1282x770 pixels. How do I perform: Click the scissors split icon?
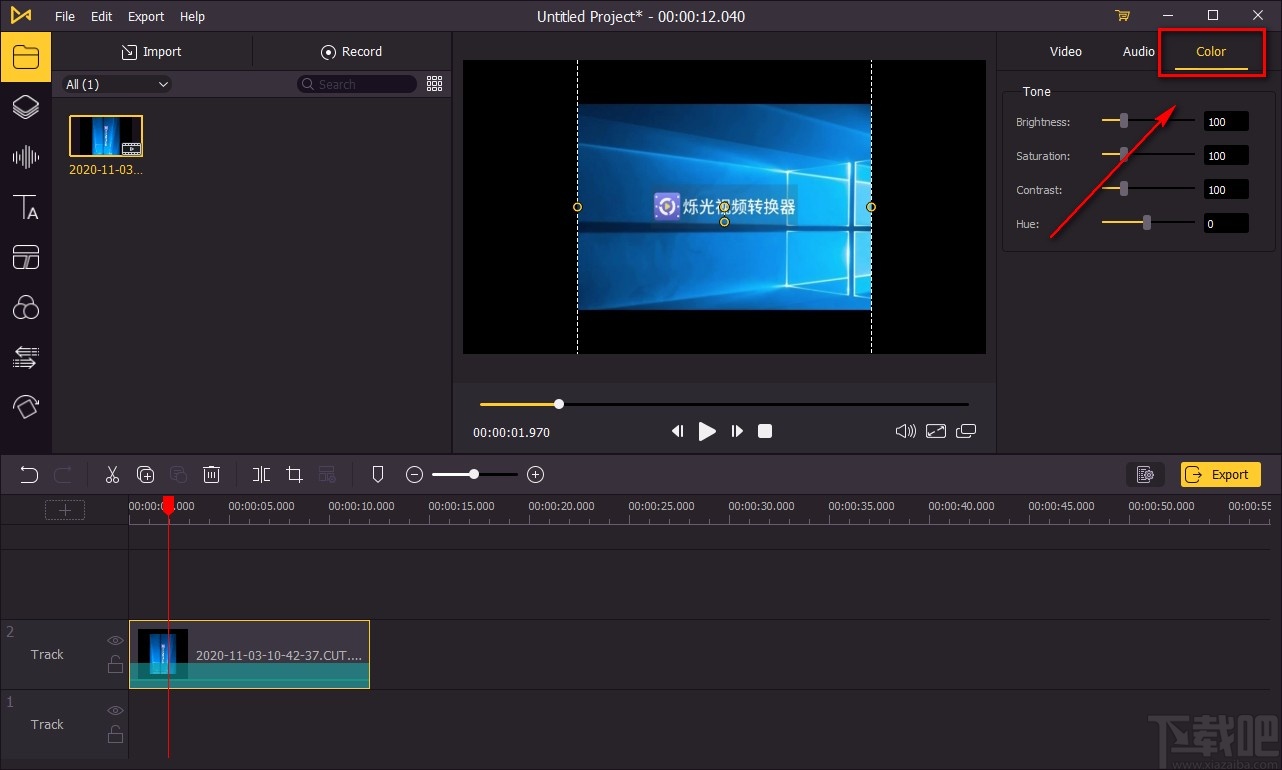pyautogui.click(x=112, y=474)
